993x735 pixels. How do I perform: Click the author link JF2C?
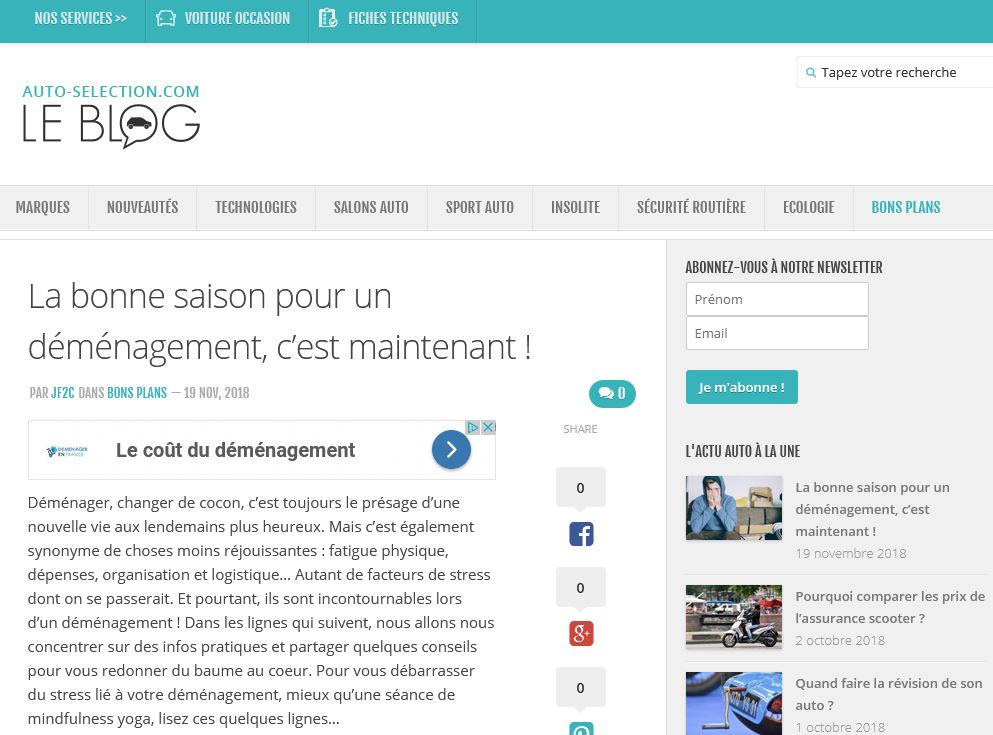tap(63, 393)
